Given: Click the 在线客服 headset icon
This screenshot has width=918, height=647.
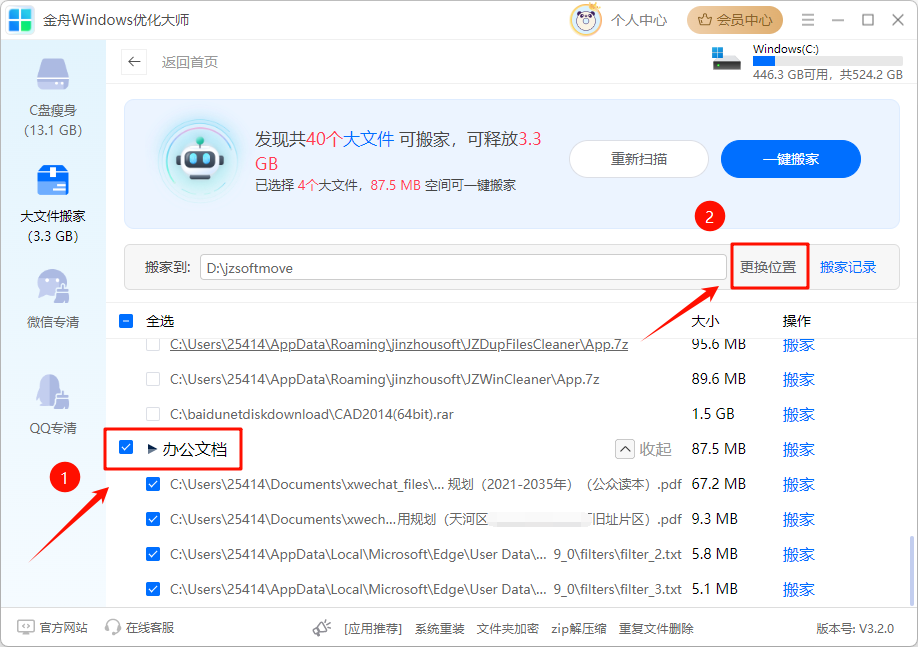Looking at the screenshot, I should click(112, 627).
